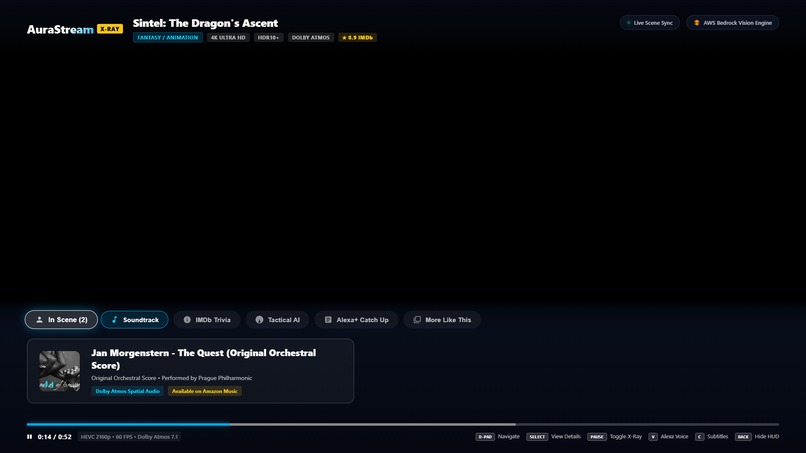
Task: Click the BACK key for Hide HUD
Action: (x=743, y=437)
